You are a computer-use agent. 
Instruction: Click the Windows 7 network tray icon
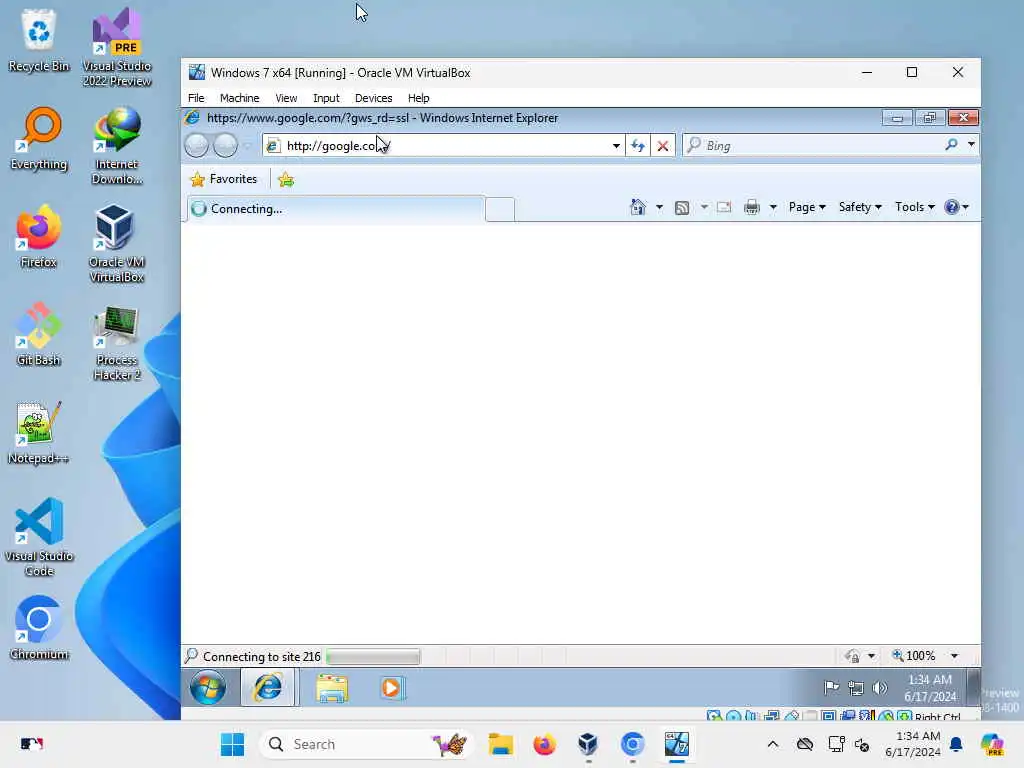point(856,688)
